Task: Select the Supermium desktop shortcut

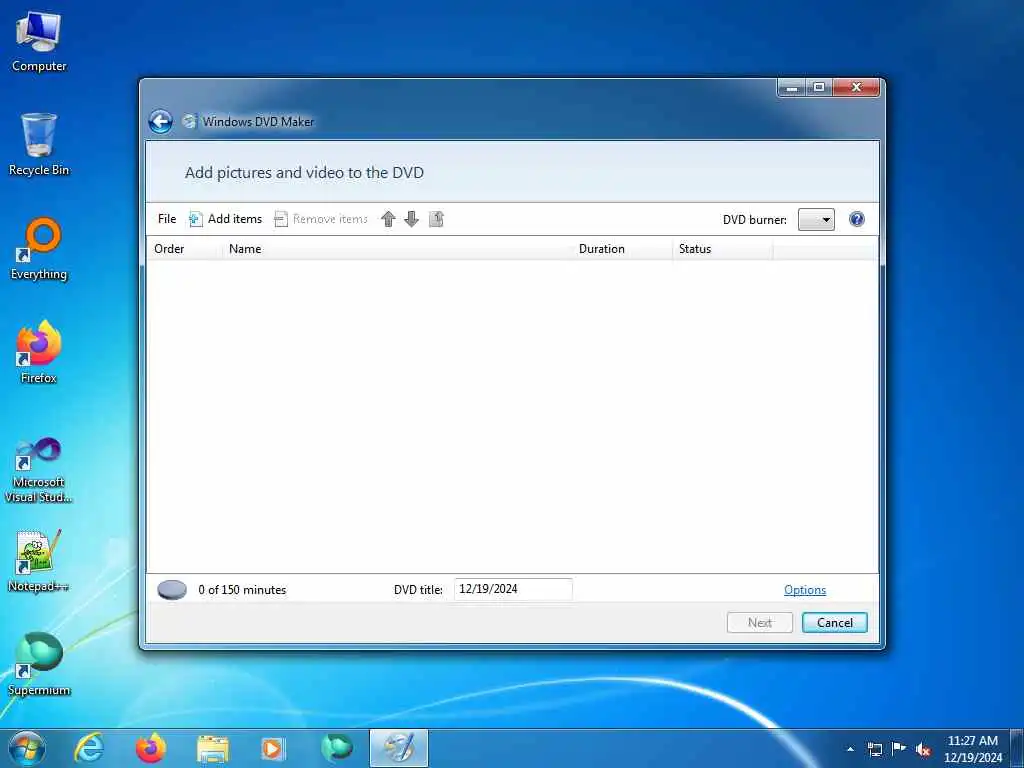Action: [x=39, y=664]
